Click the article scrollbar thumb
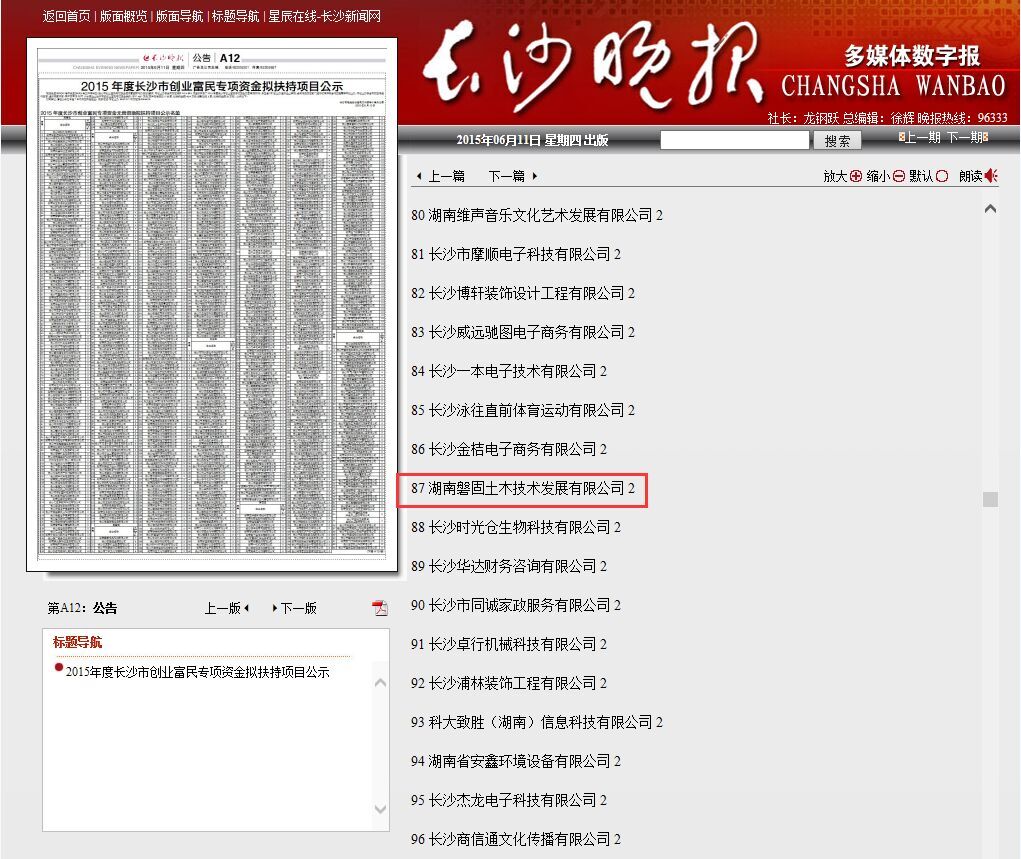The height and width of the screenshot is (859, 1021). tap(990, 500)
